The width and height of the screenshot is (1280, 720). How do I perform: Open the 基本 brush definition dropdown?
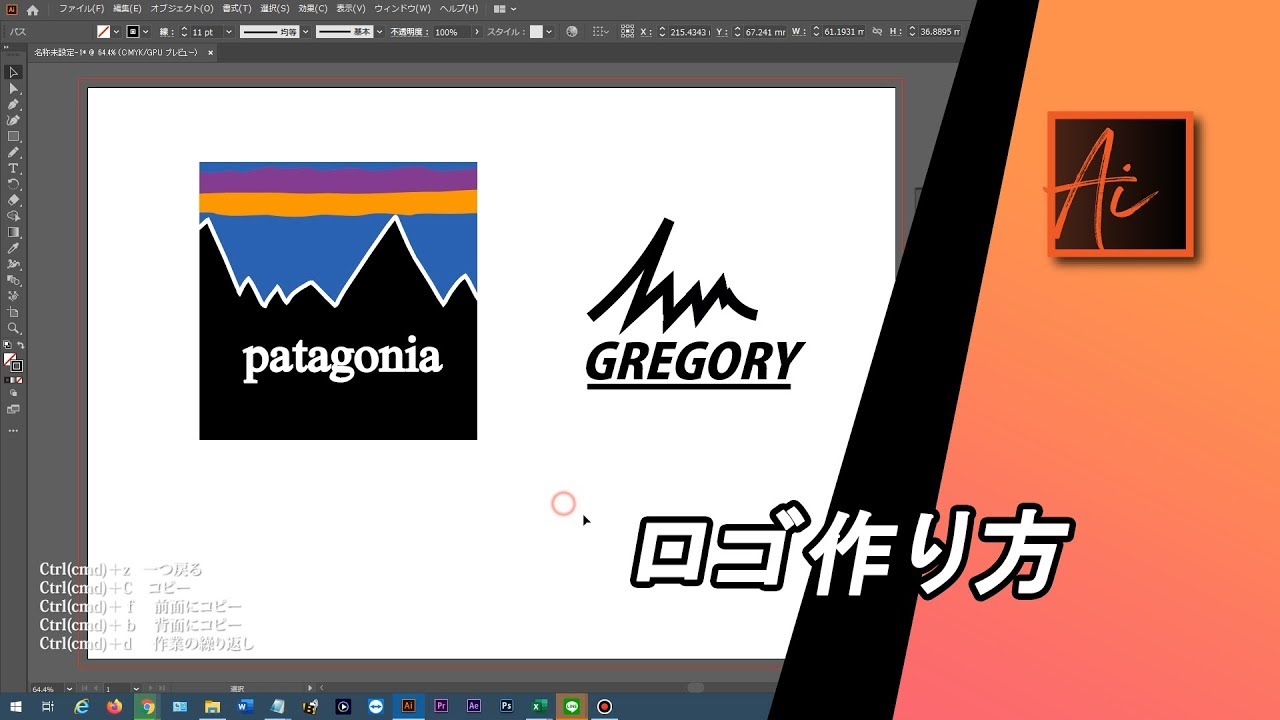379,32
